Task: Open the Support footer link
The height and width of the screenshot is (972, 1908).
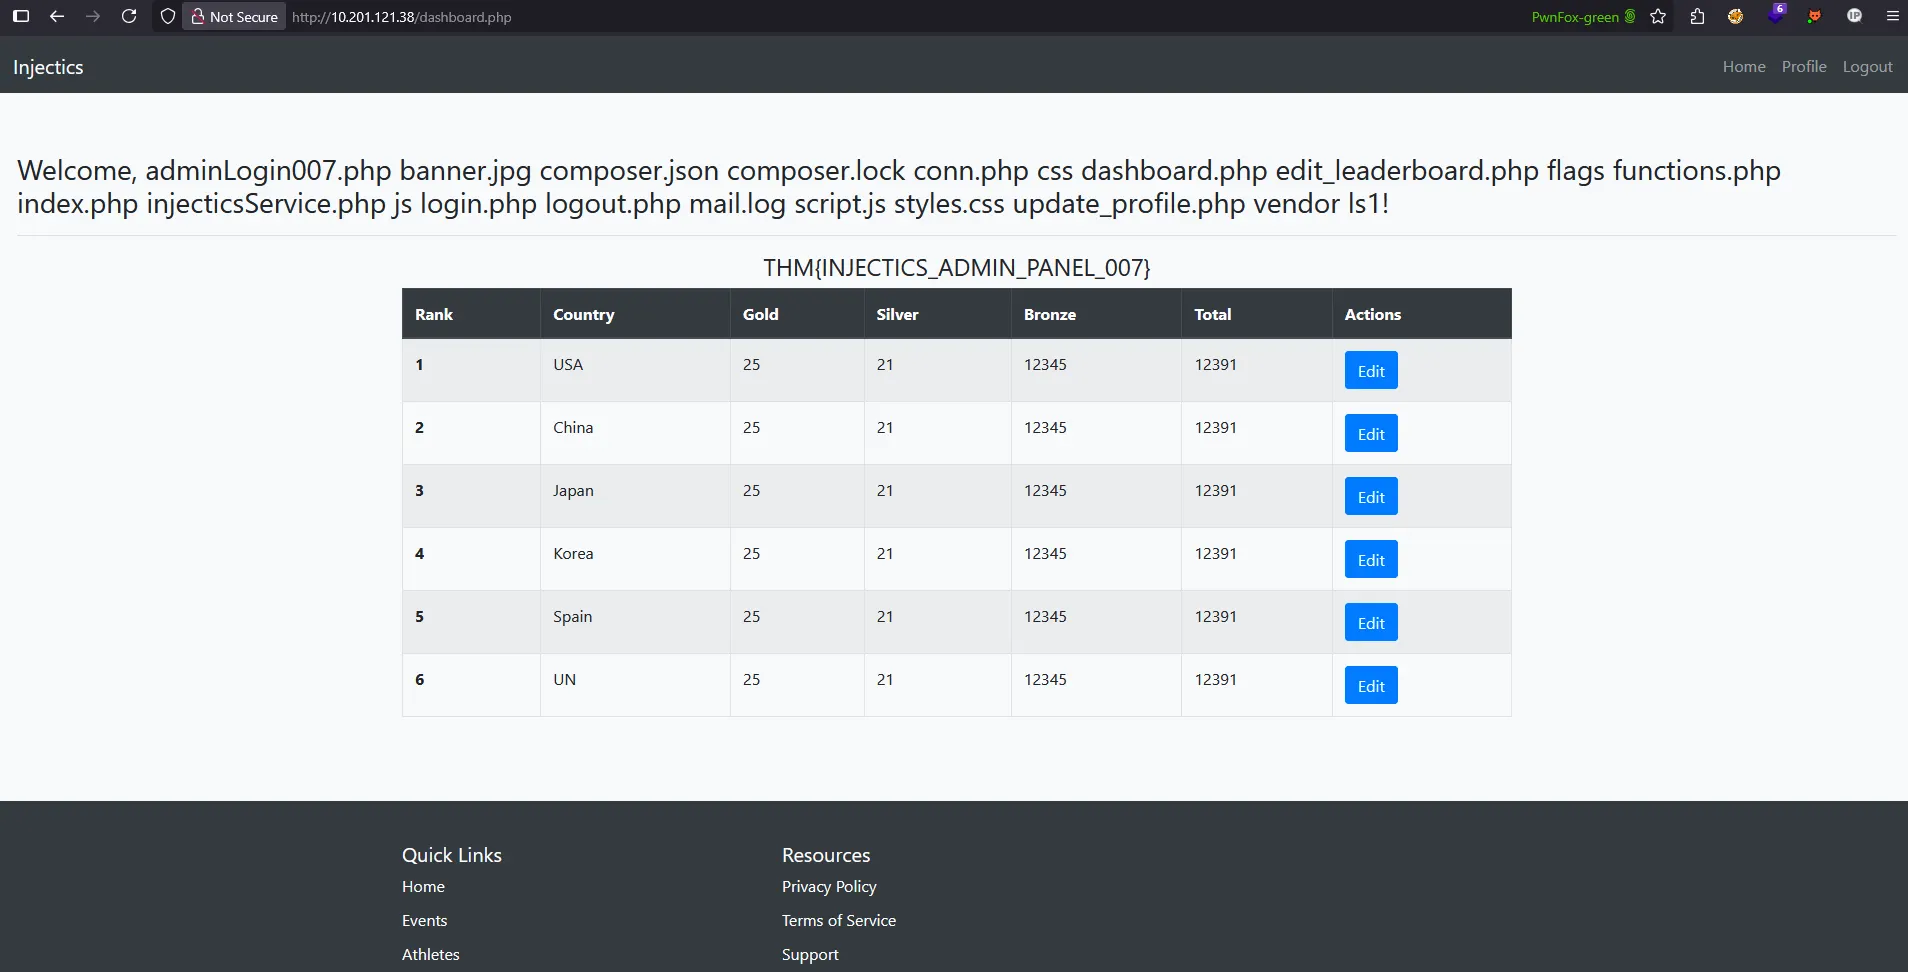Action: pyautogui.click(x=810, y=954)
